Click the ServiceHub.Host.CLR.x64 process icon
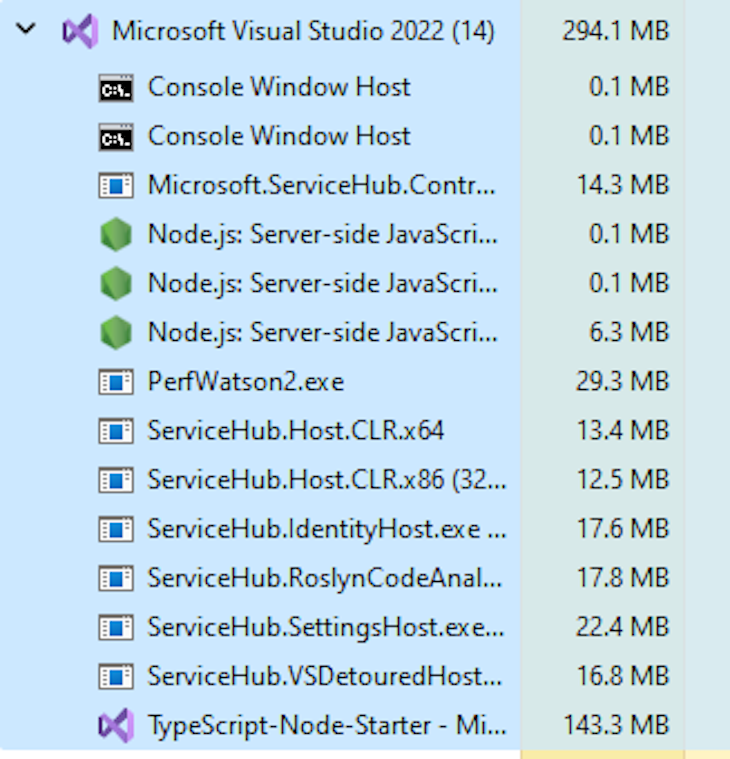The width and height of the screenshot is (730, 759). pyautogui.click(x=116, y=431)
